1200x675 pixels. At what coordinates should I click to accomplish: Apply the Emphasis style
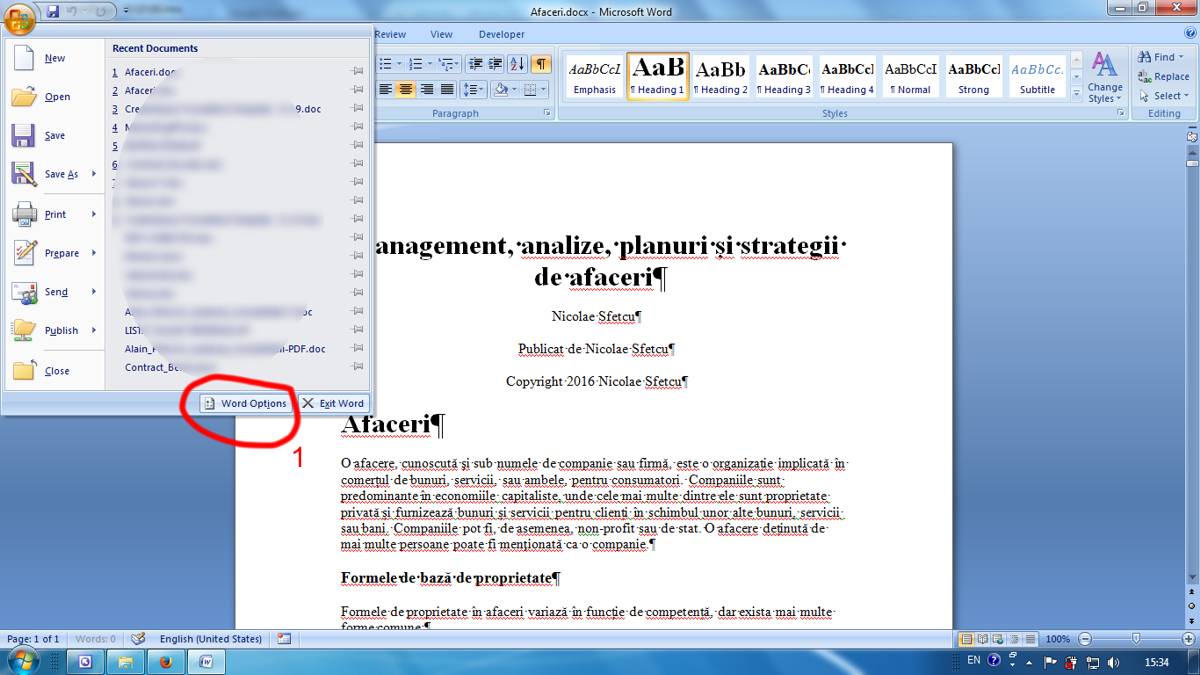click(595, 77)
